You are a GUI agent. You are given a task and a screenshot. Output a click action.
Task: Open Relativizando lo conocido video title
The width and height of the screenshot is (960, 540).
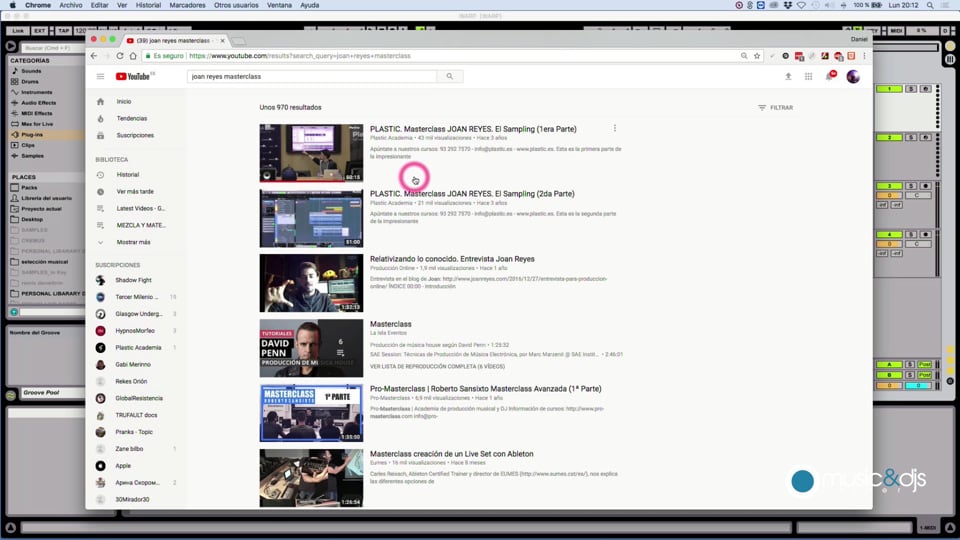click(452, 259)
